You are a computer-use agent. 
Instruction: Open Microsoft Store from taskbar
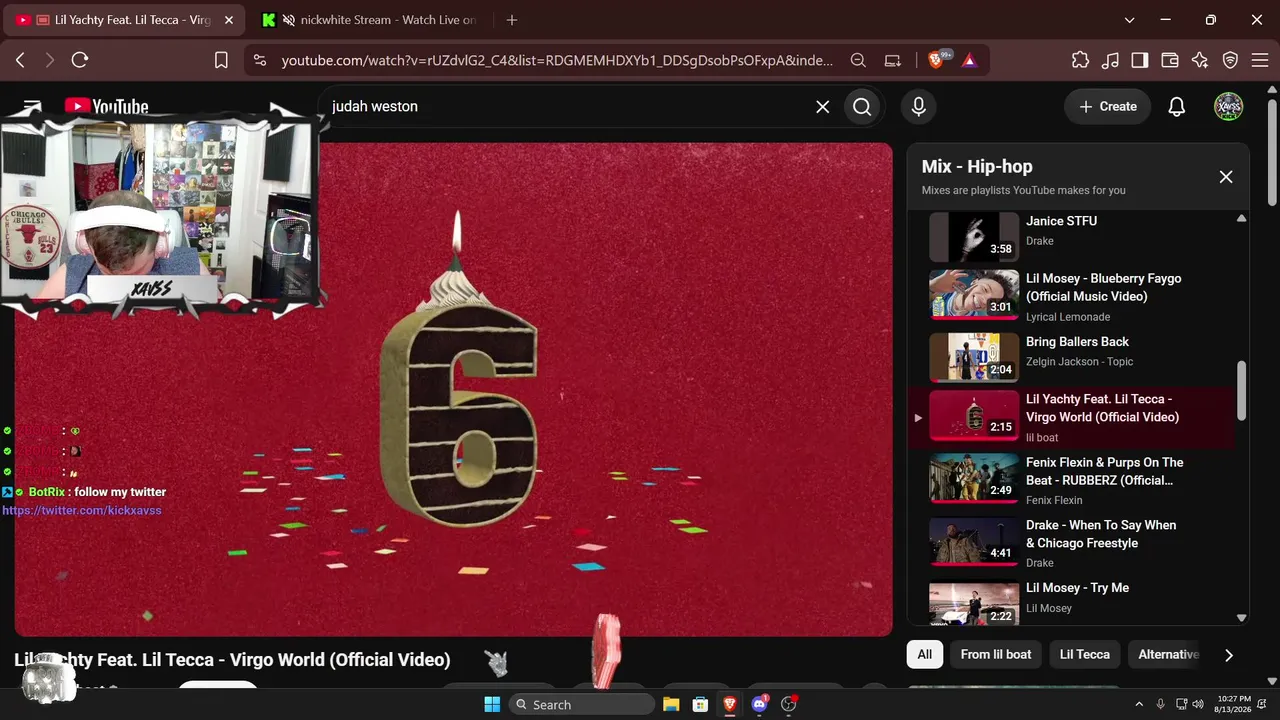click(x=700, y=704)
